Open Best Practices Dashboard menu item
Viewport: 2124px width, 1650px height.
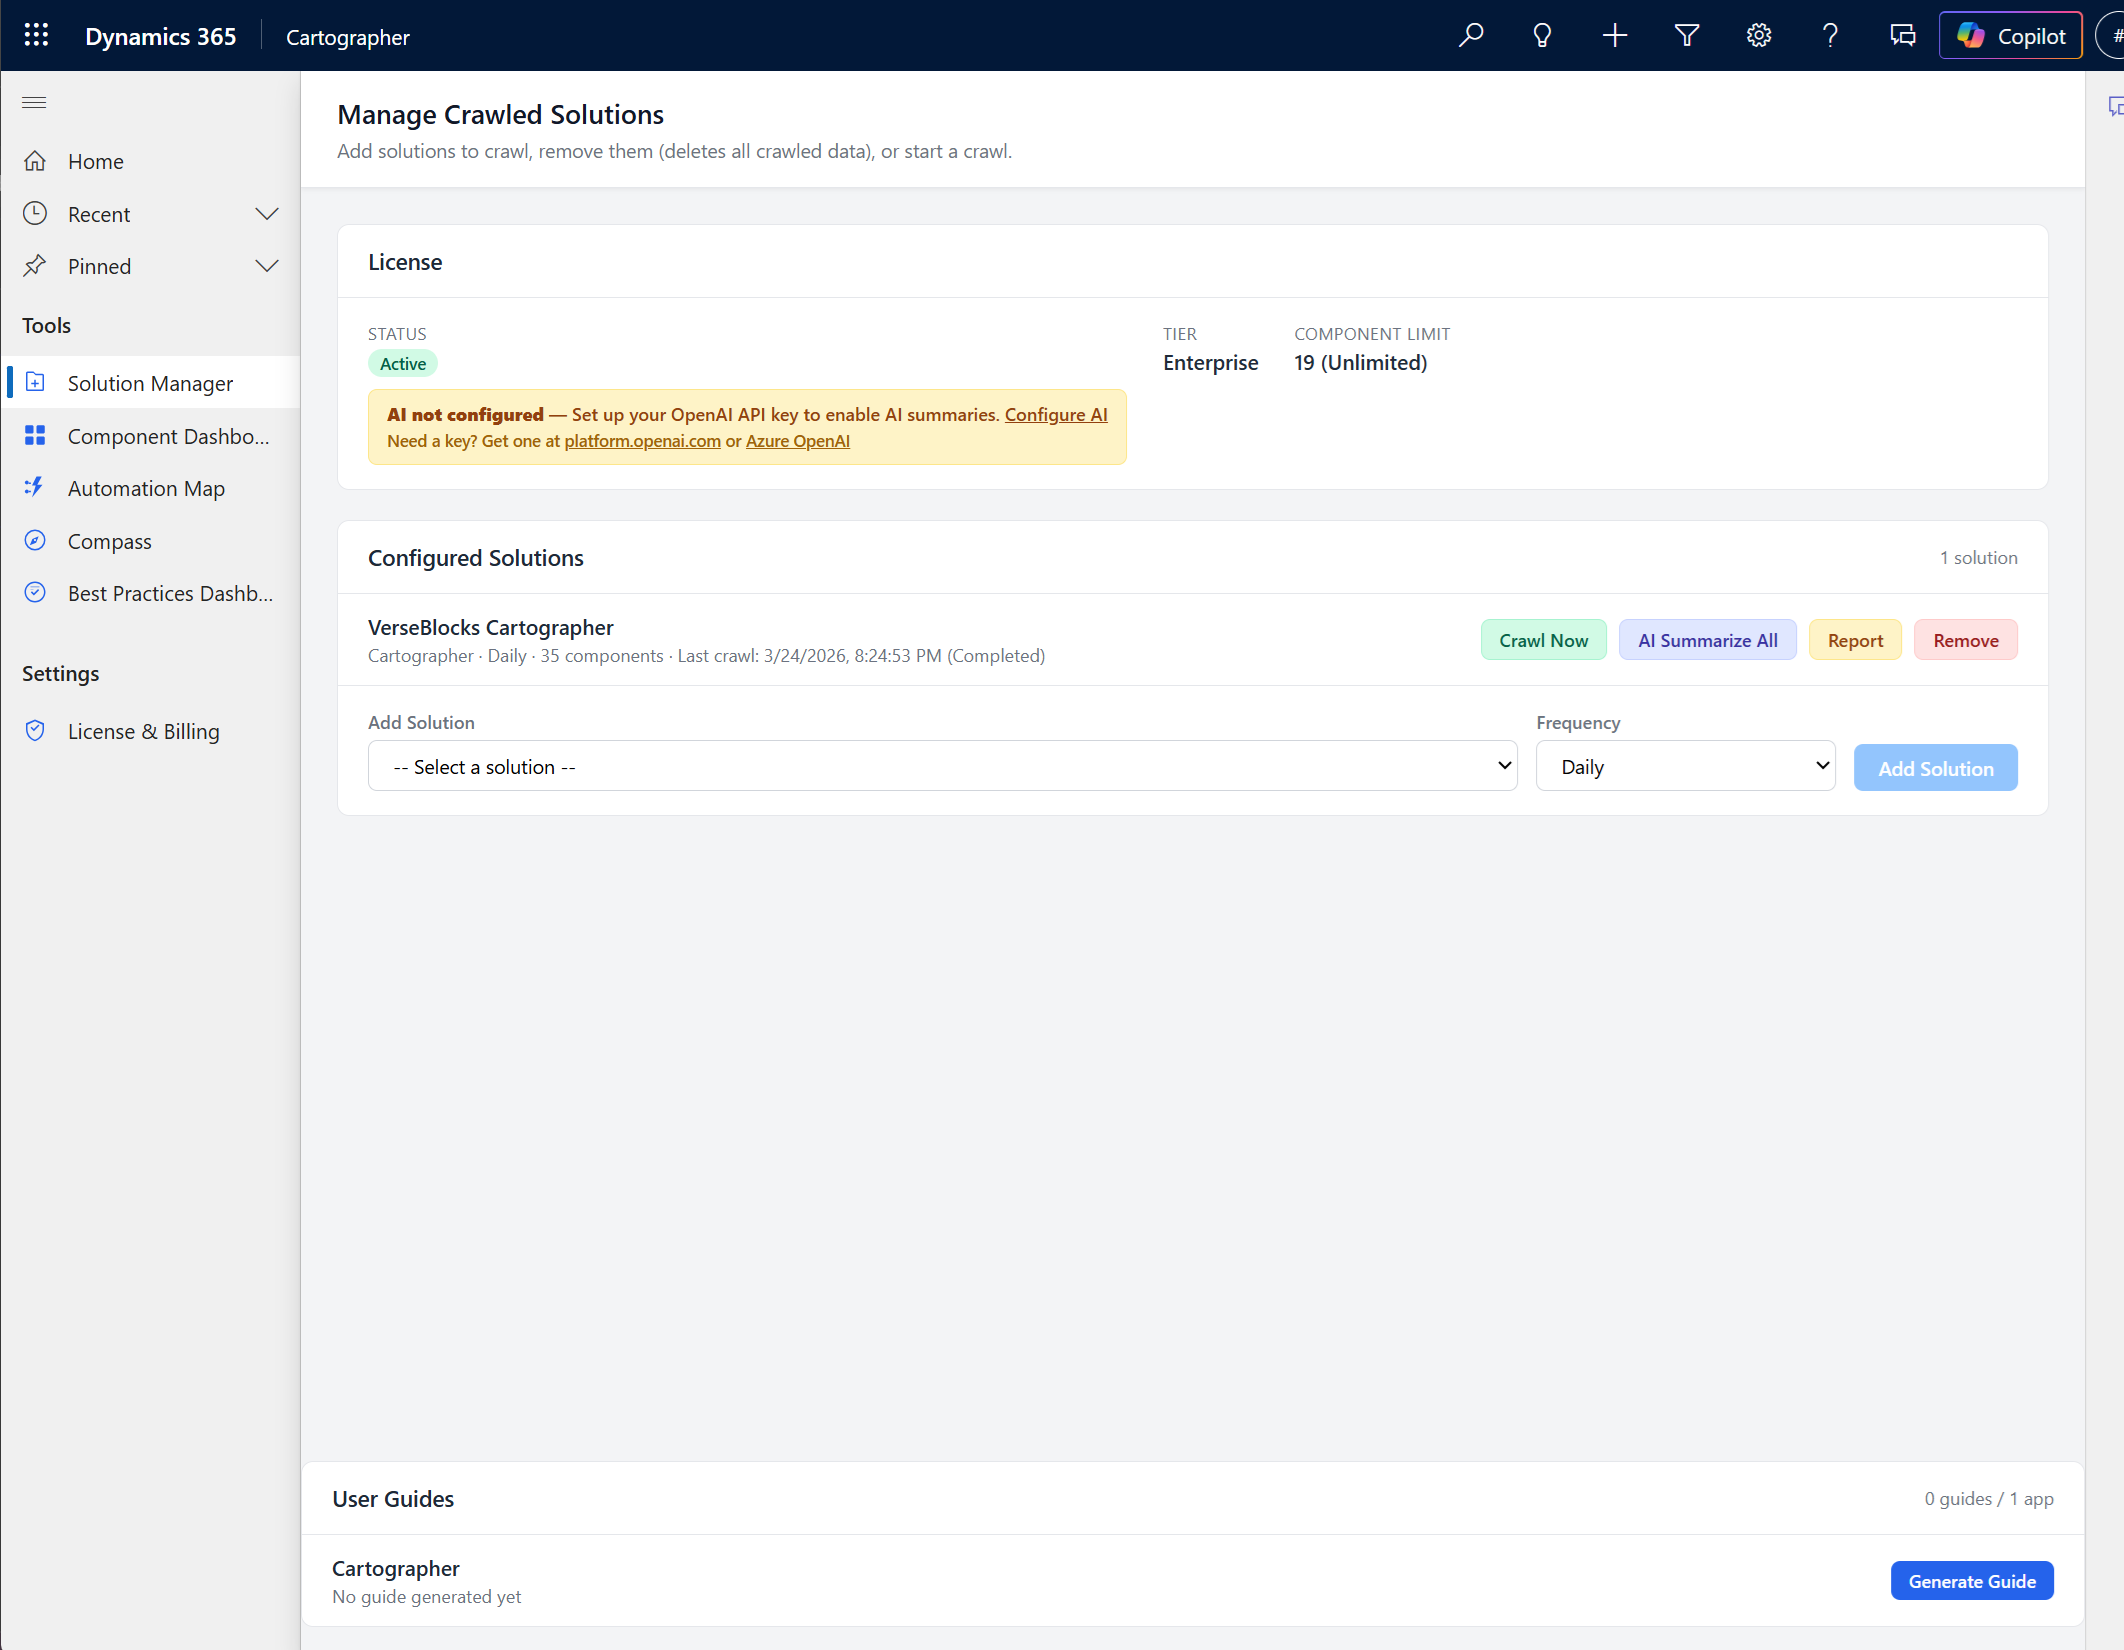(150, 593)
